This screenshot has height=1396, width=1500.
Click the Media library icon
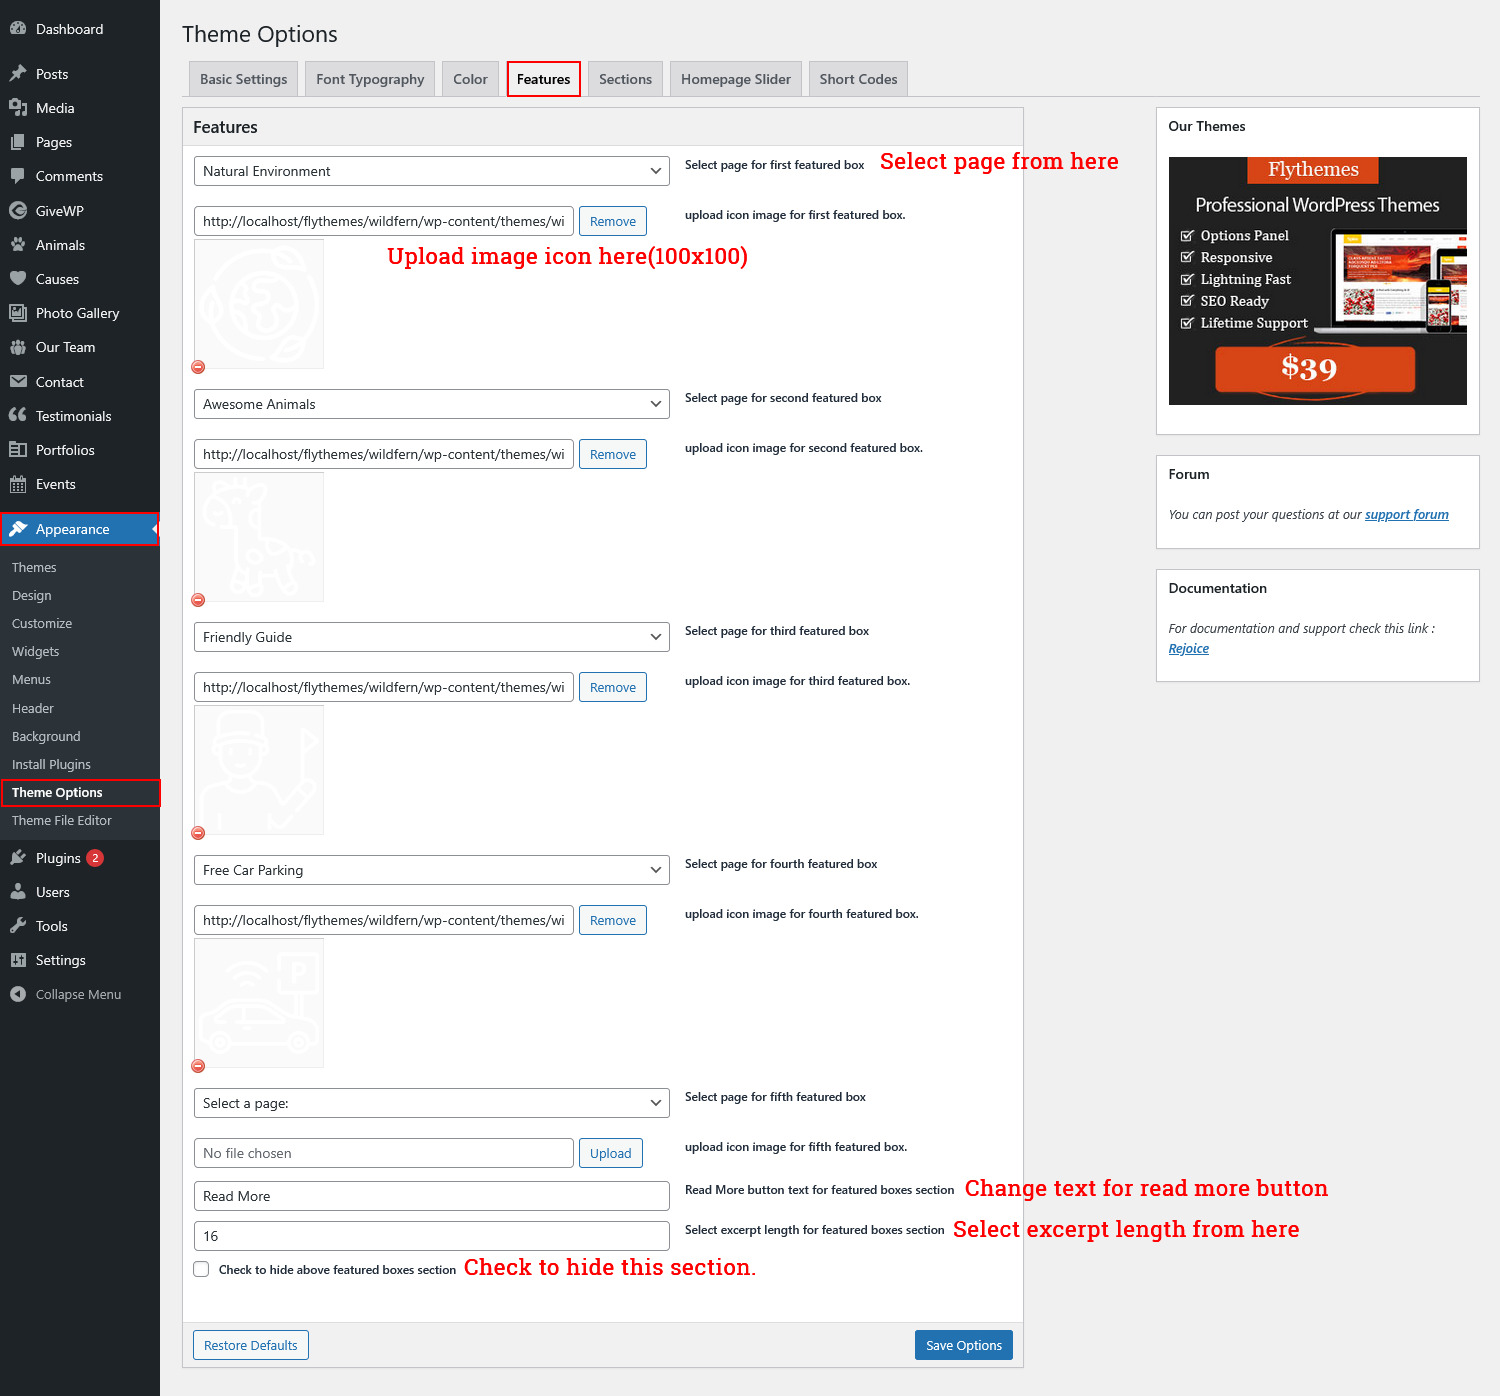[18, 108]
